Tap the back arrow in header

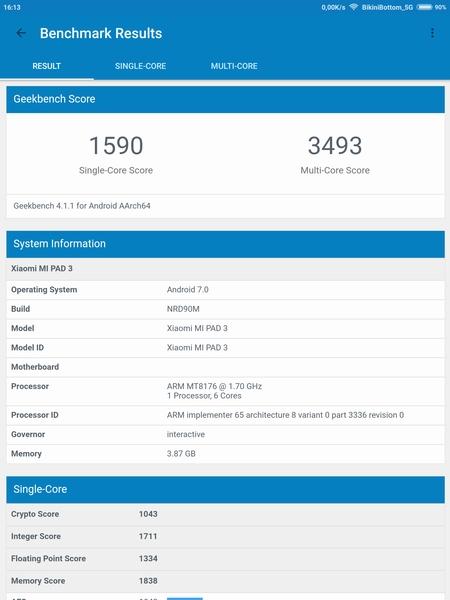coord(21,33)
